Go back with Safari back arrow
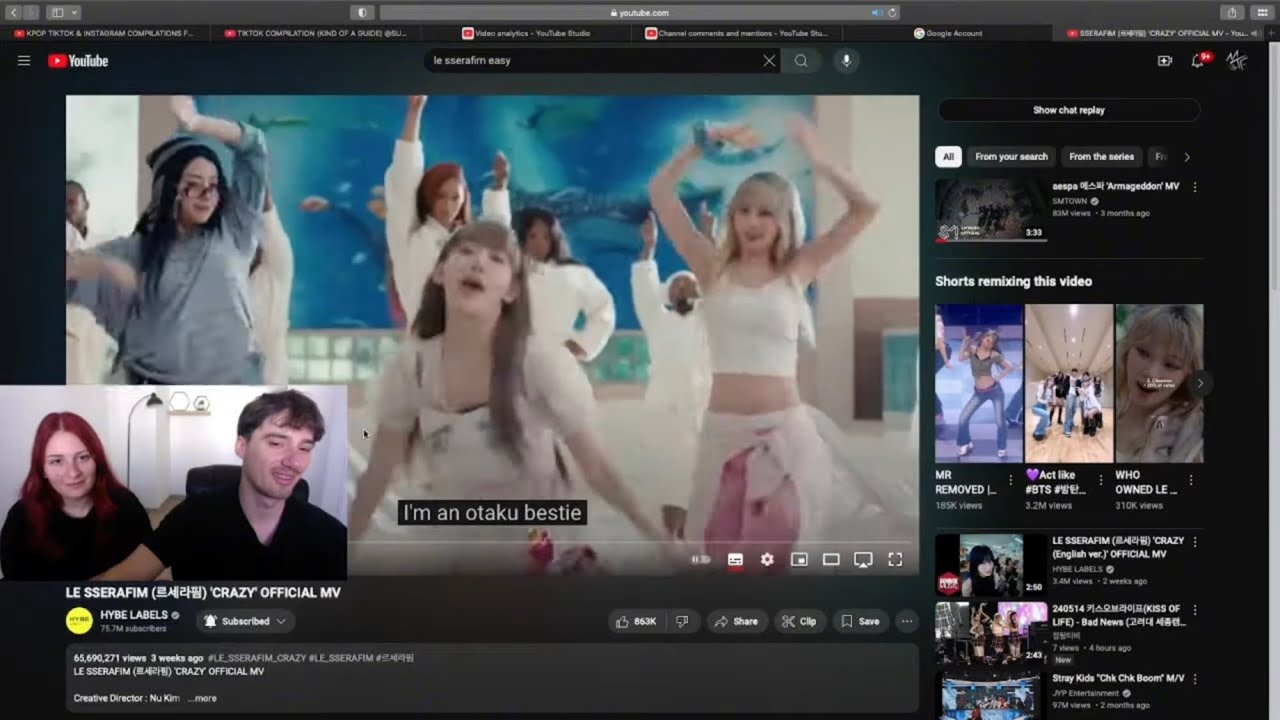 point(15,12)
